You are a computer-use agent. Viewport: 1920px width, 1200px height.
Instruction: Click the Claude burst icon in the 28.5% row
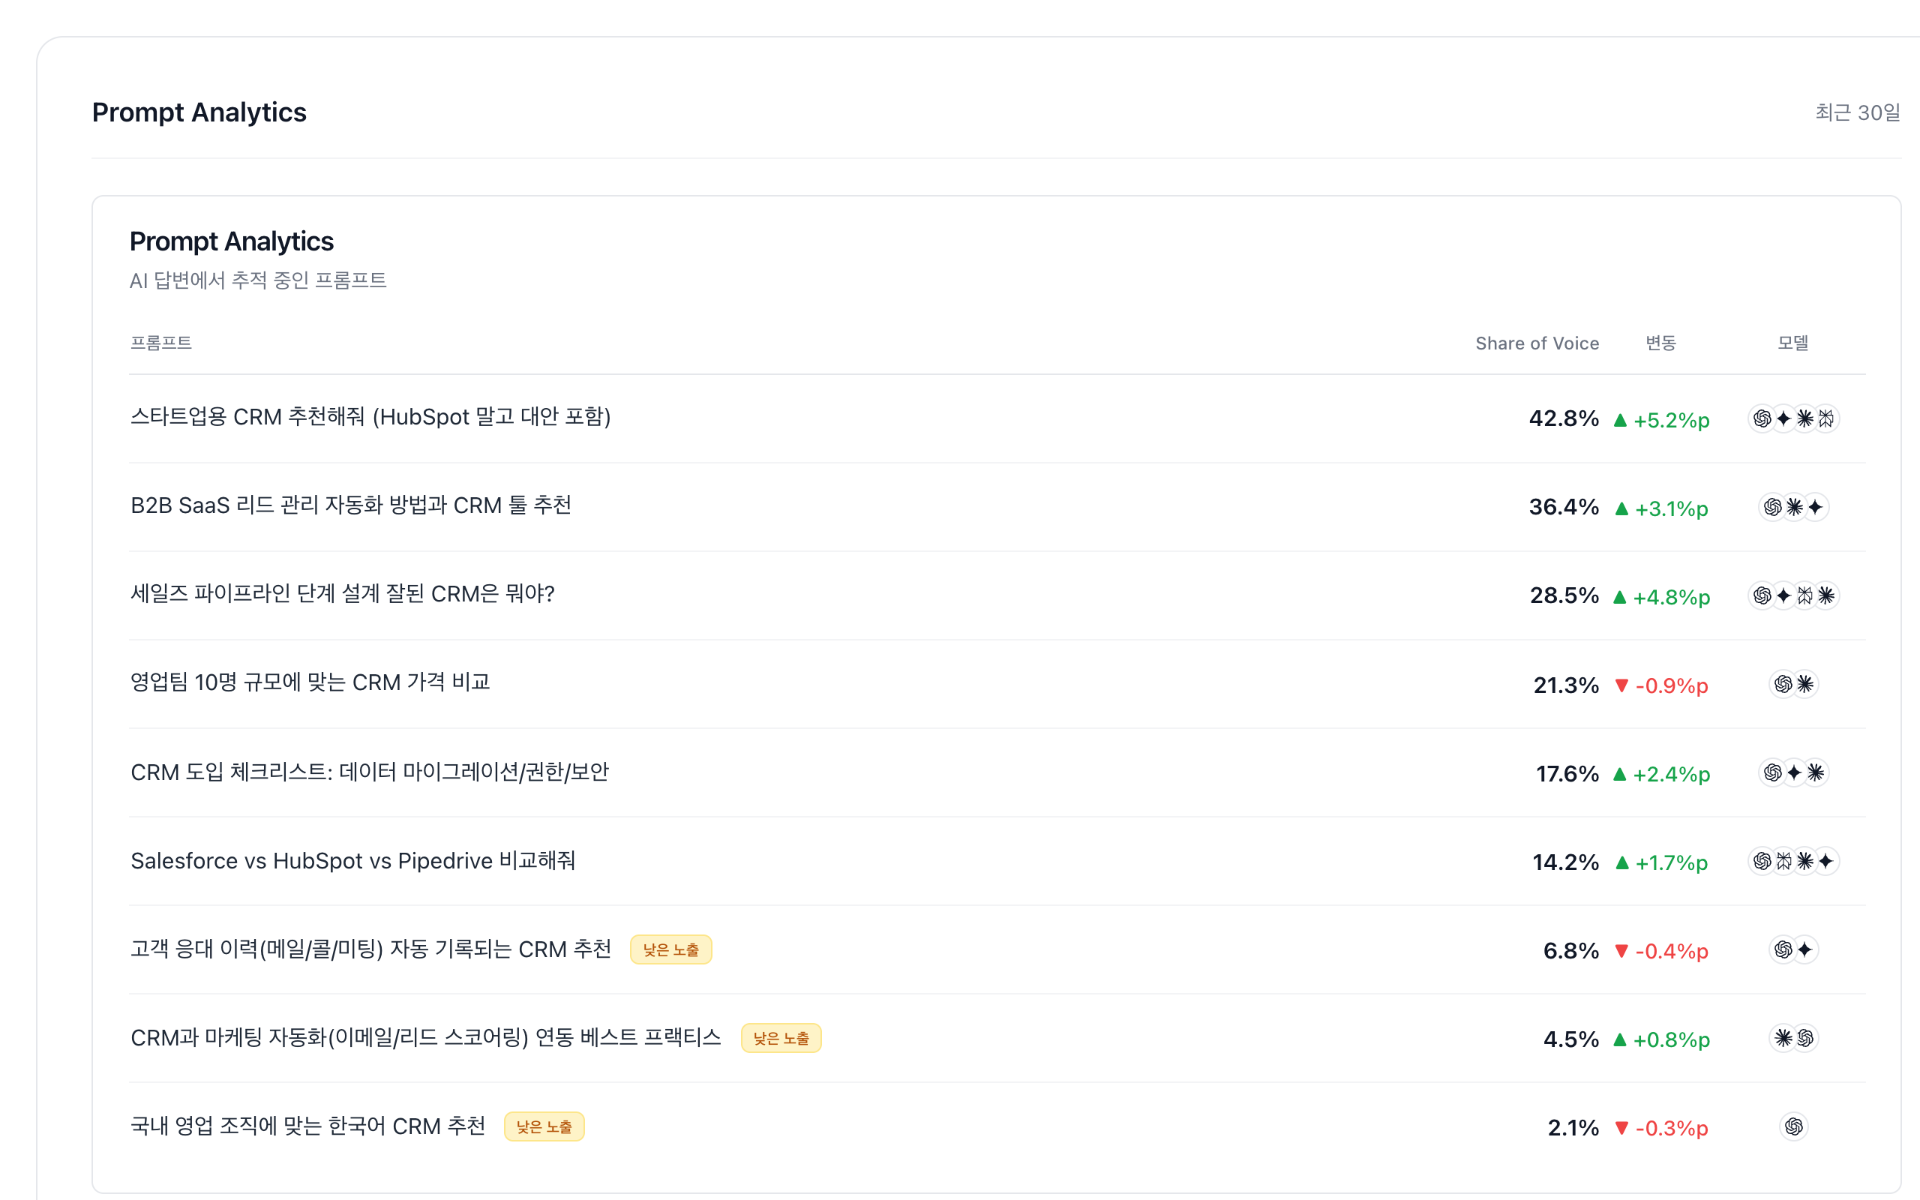coord(1826,596)
